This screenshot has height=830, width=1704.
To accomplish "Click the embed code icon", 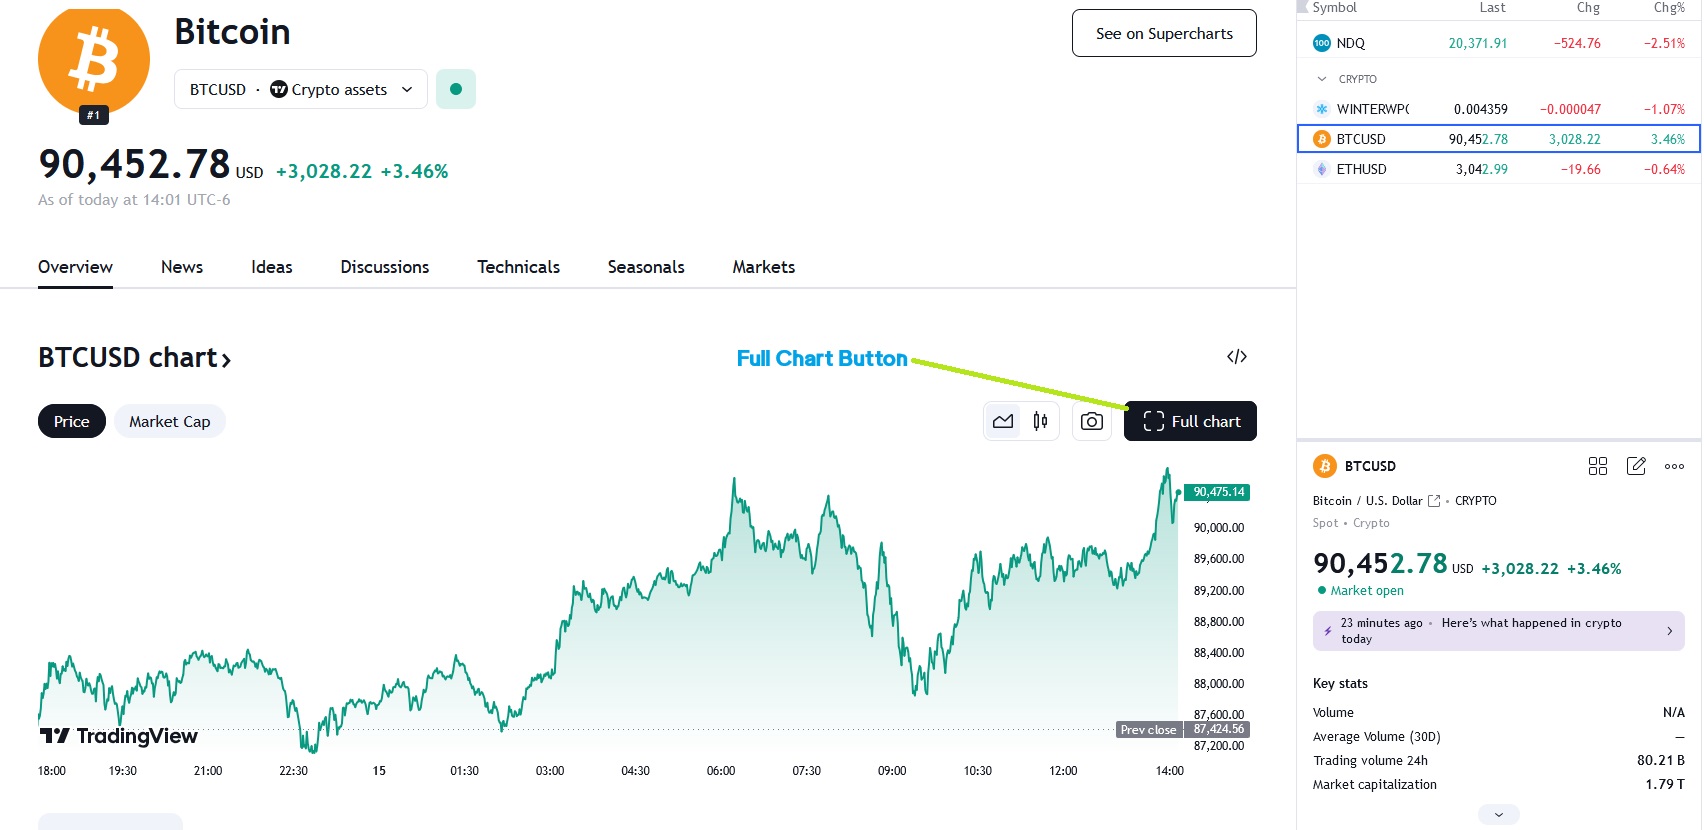I will [x=1237, y=357].
